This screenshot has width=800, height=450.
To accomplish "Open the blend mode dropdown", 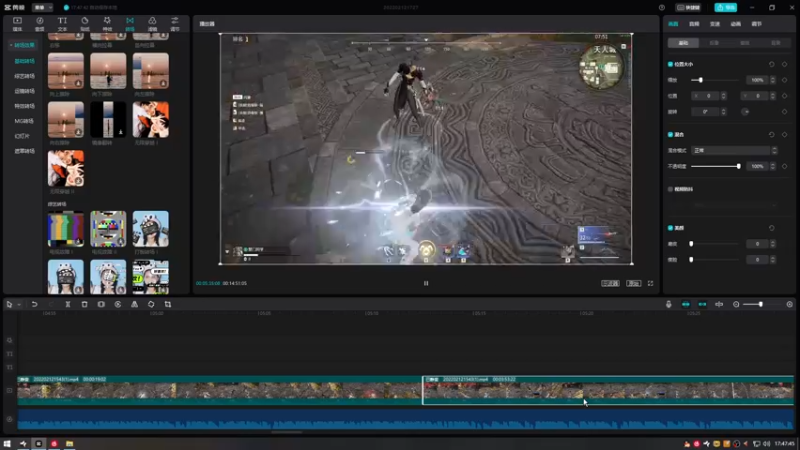I will [x=734, y=151].
